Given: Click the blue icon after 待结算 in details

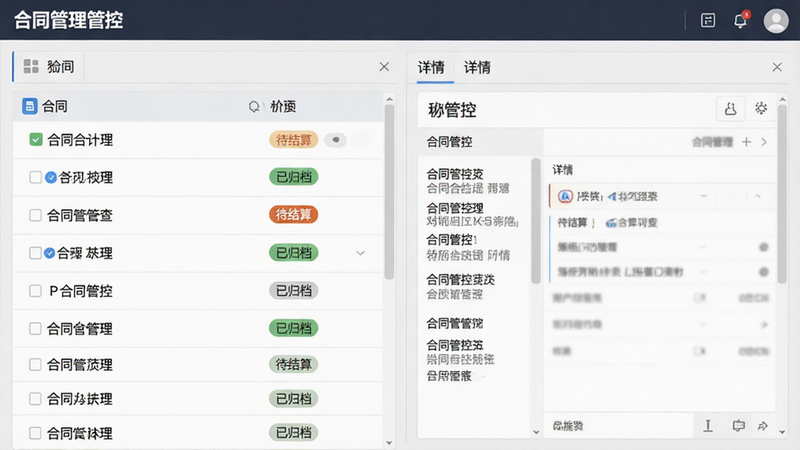Looking at the screenshot, I should [x=611, y=223].
